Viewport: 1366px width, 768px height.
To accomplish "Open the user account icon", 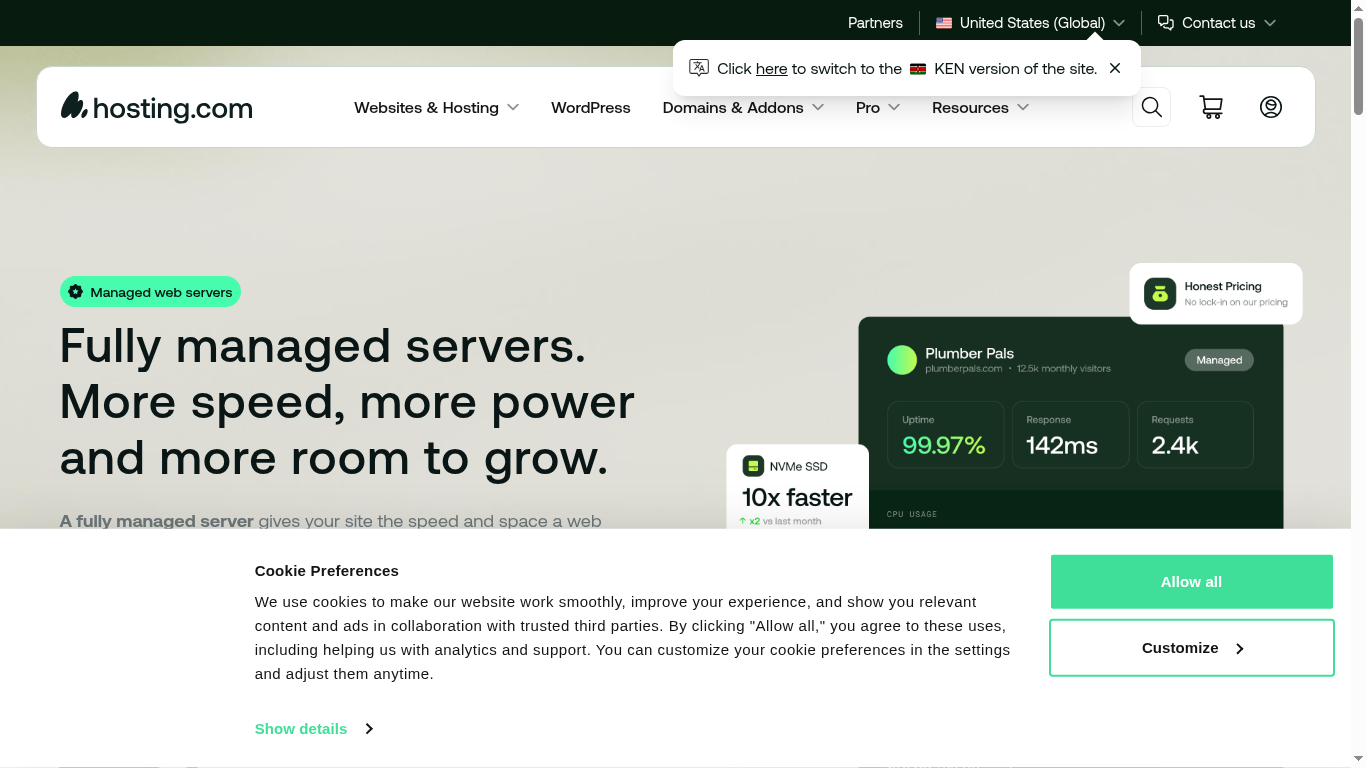I will pyautogui.click(x=1271, y=107).
